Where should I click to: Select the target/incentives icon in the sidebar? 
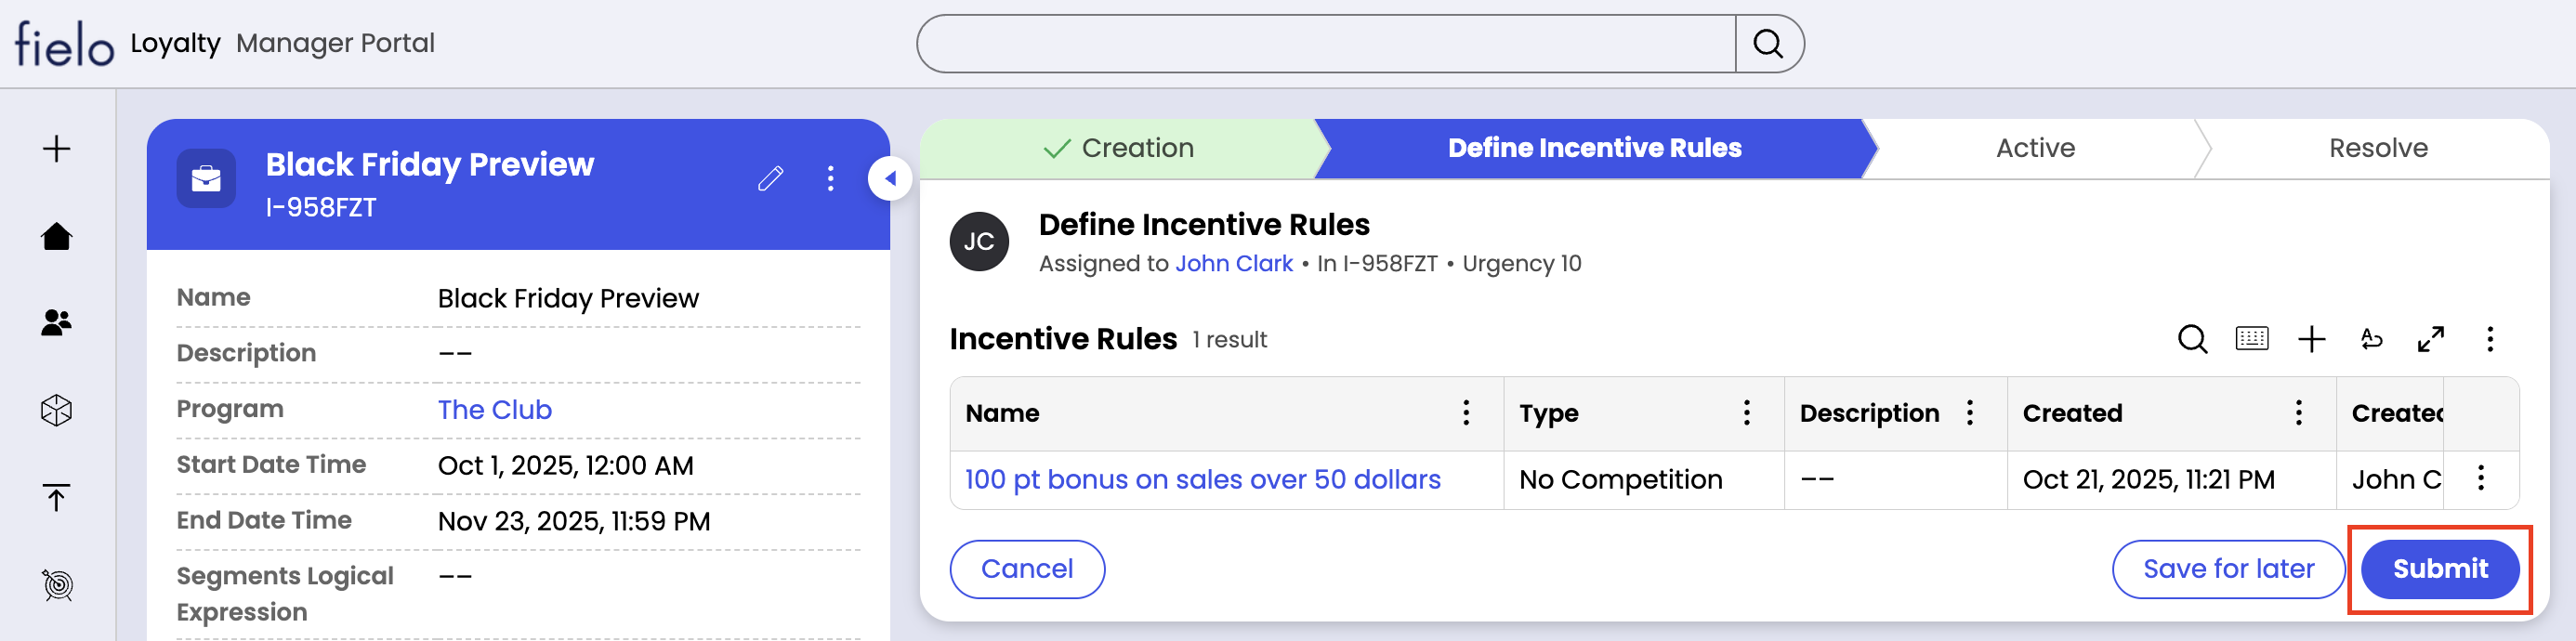point(56,585)
